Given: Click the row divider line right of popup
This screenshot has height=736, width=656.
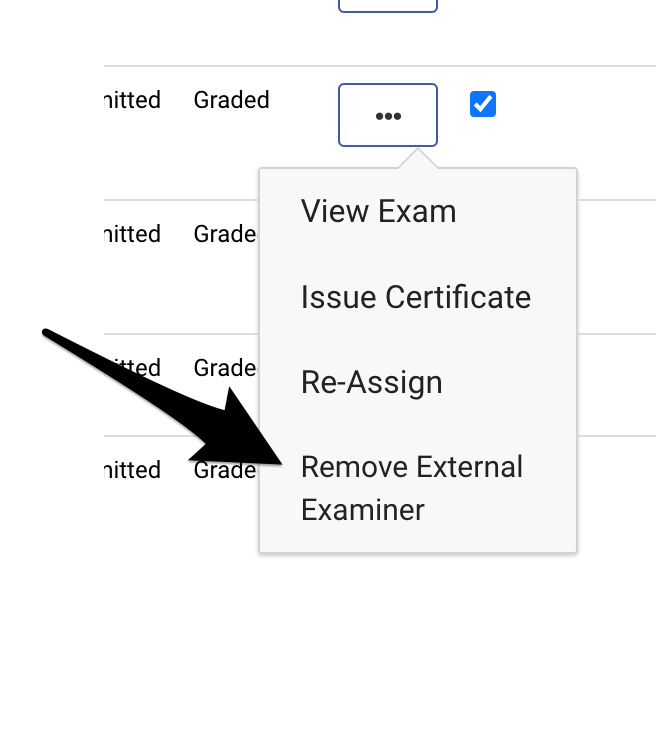Looking at the screenshot, I should (615, 200).
